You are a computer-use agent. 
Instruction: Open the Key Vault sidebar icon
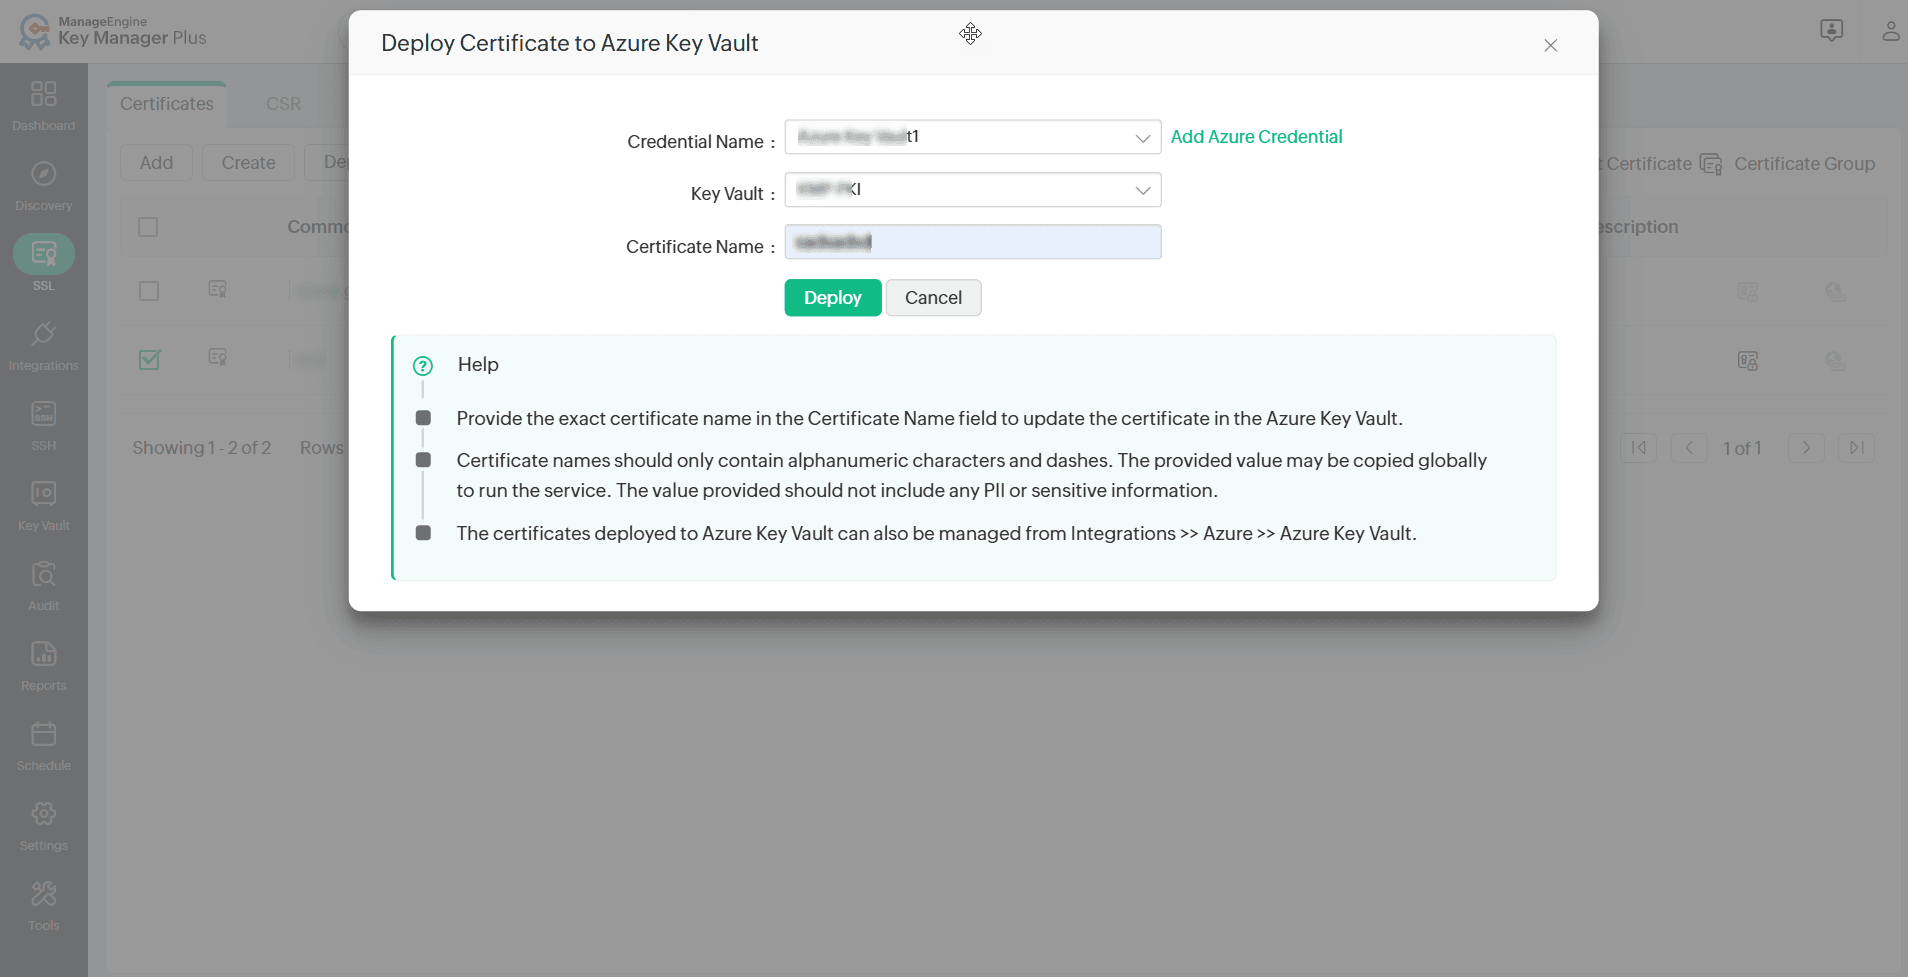[44, 494]
